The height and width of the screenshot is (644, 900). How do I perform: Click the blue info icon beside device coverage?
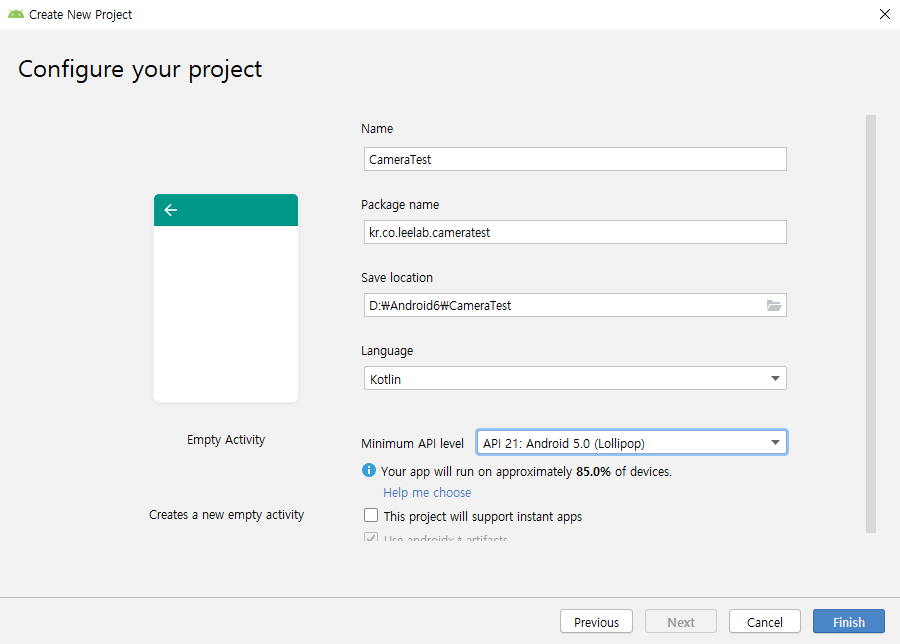click(369, 470)
